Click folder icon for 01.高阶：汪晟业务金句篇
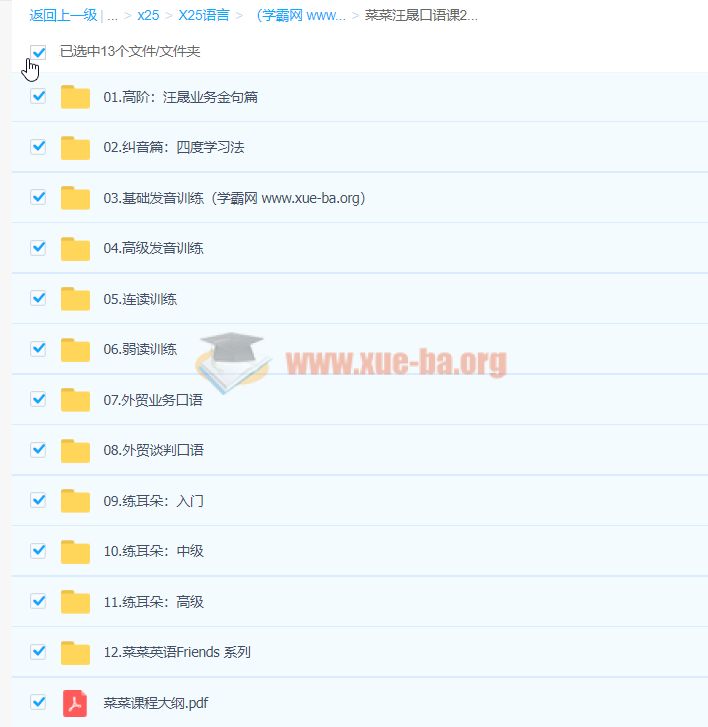 pos(75,97)
